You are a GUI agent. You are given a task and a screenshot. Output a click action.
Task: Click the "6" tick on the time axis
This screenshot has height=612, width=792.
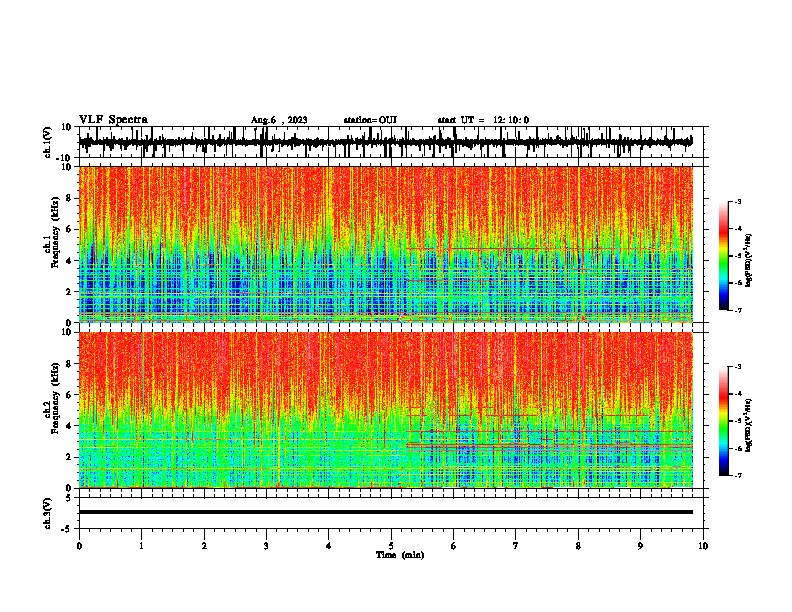[454, 546]
